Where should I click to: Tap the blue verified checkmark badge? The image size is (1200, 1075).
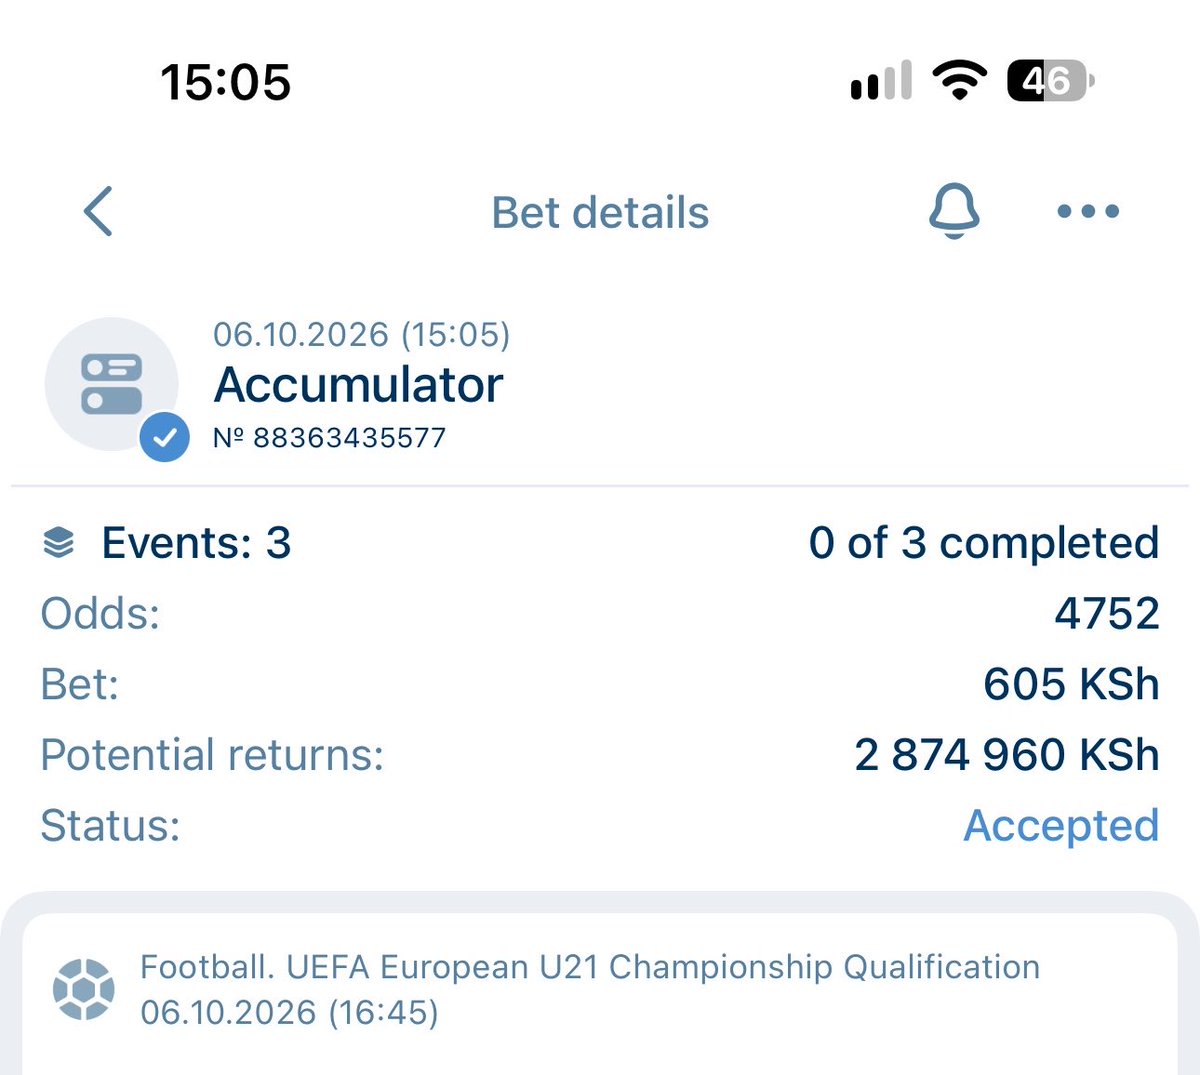tap(165, 437)
